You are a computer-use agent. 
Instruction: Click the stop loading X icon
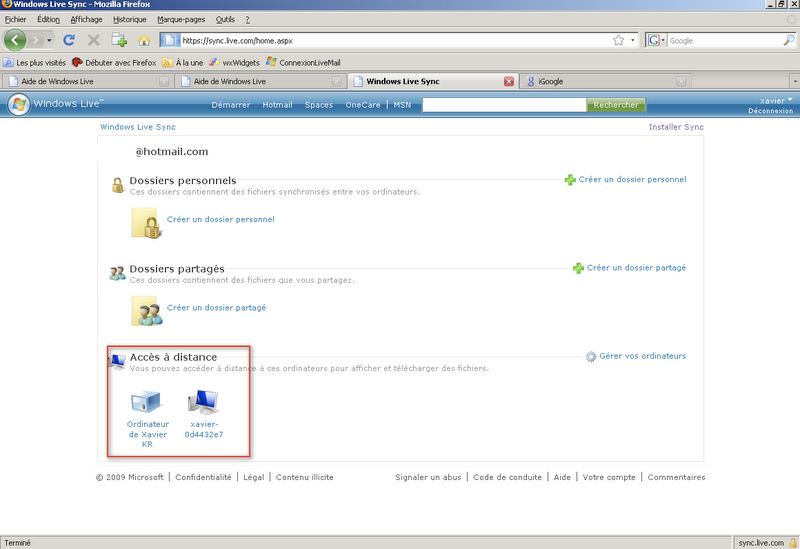(94, 40)
